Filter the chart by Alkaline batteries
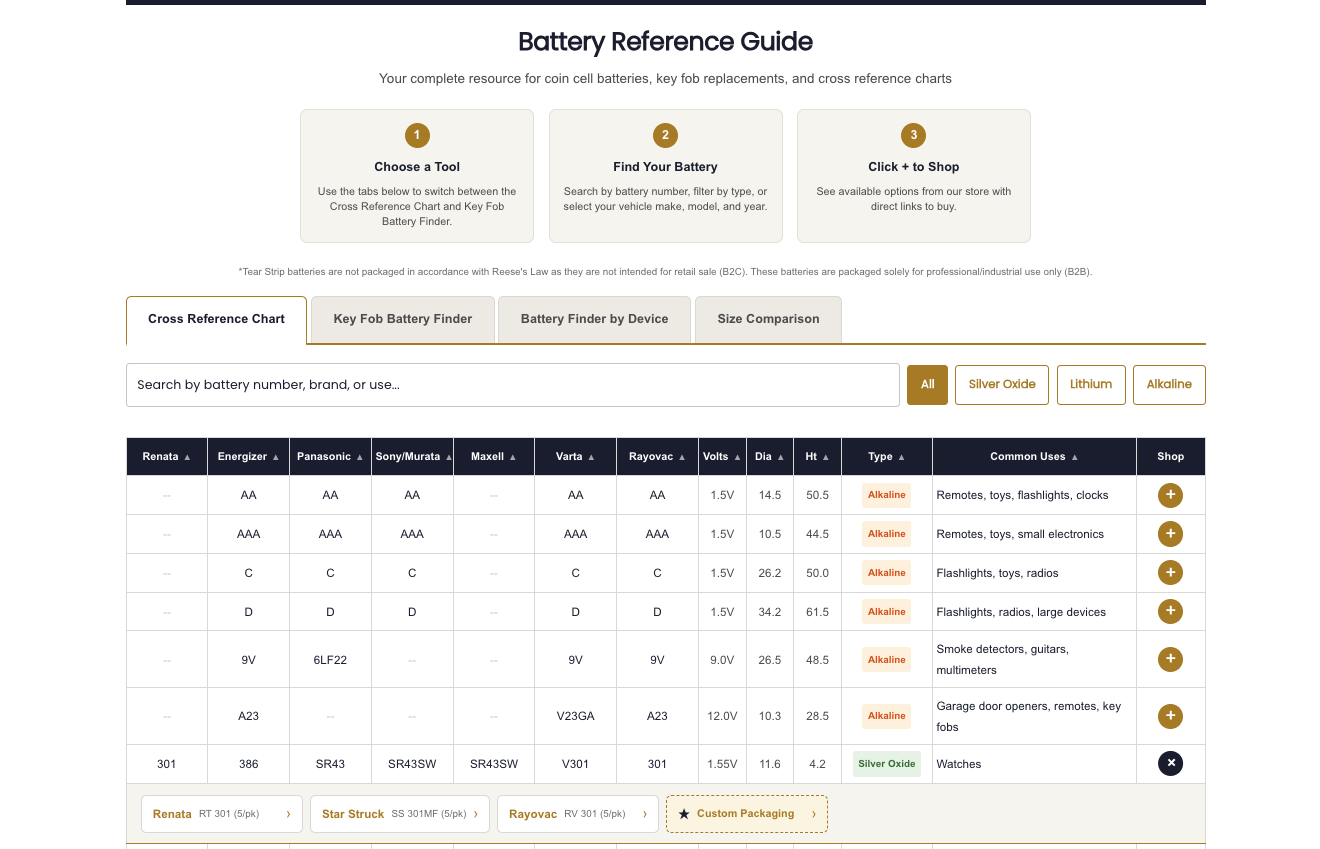This screenshot has height=849, width=1320. [x=1169, y=384]
